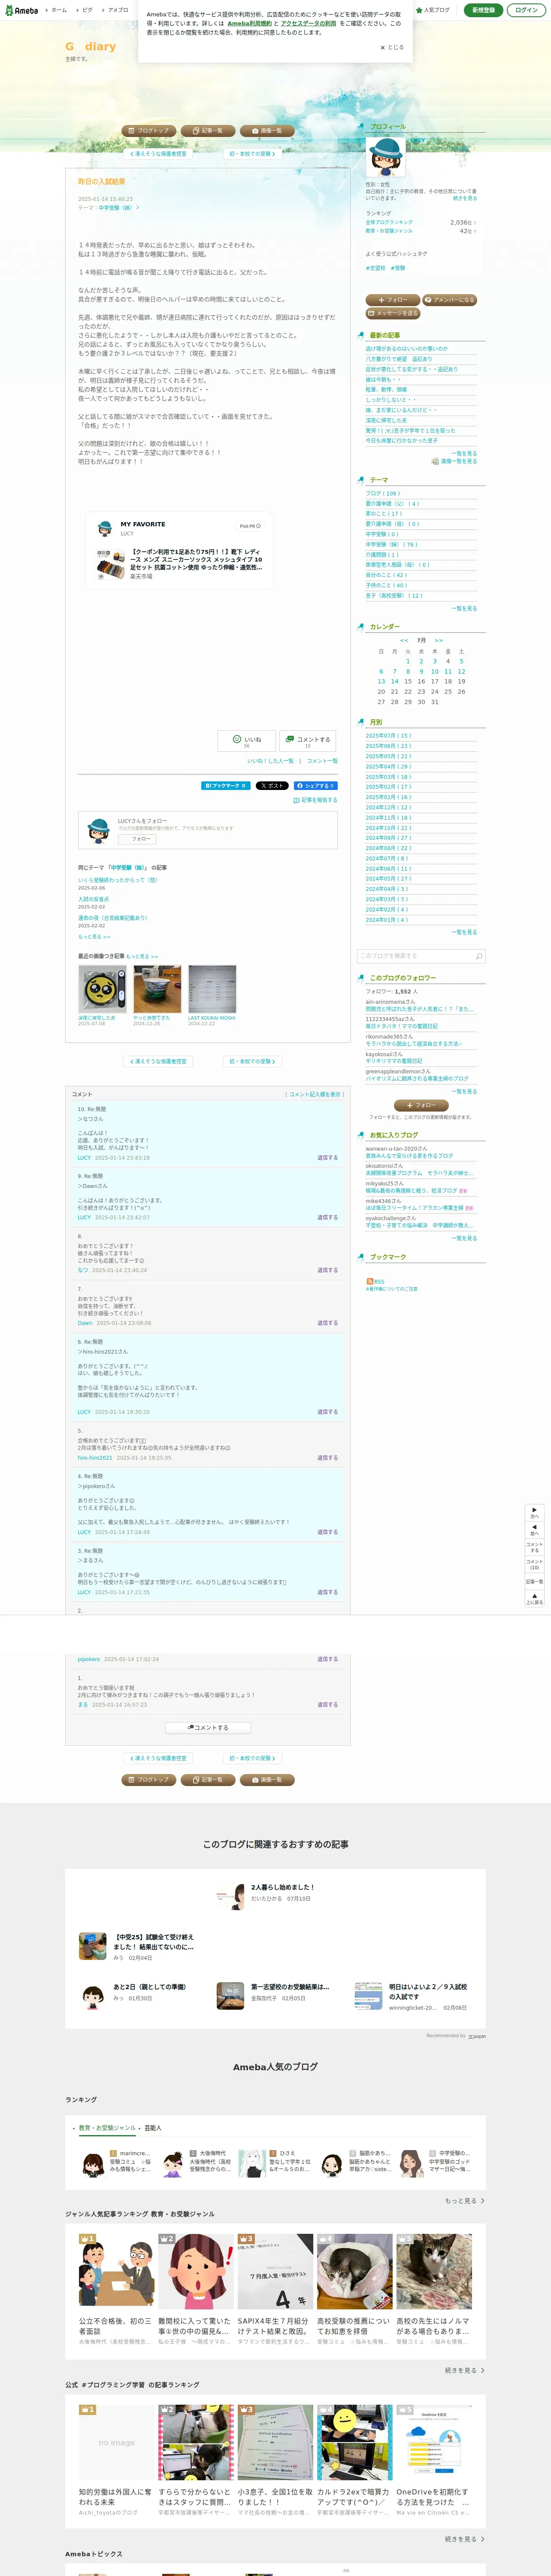Open thumbnail 深夜に帰宅した夫
The height and width of the screenshot is (2576, 551).
(x=102, y=989)
